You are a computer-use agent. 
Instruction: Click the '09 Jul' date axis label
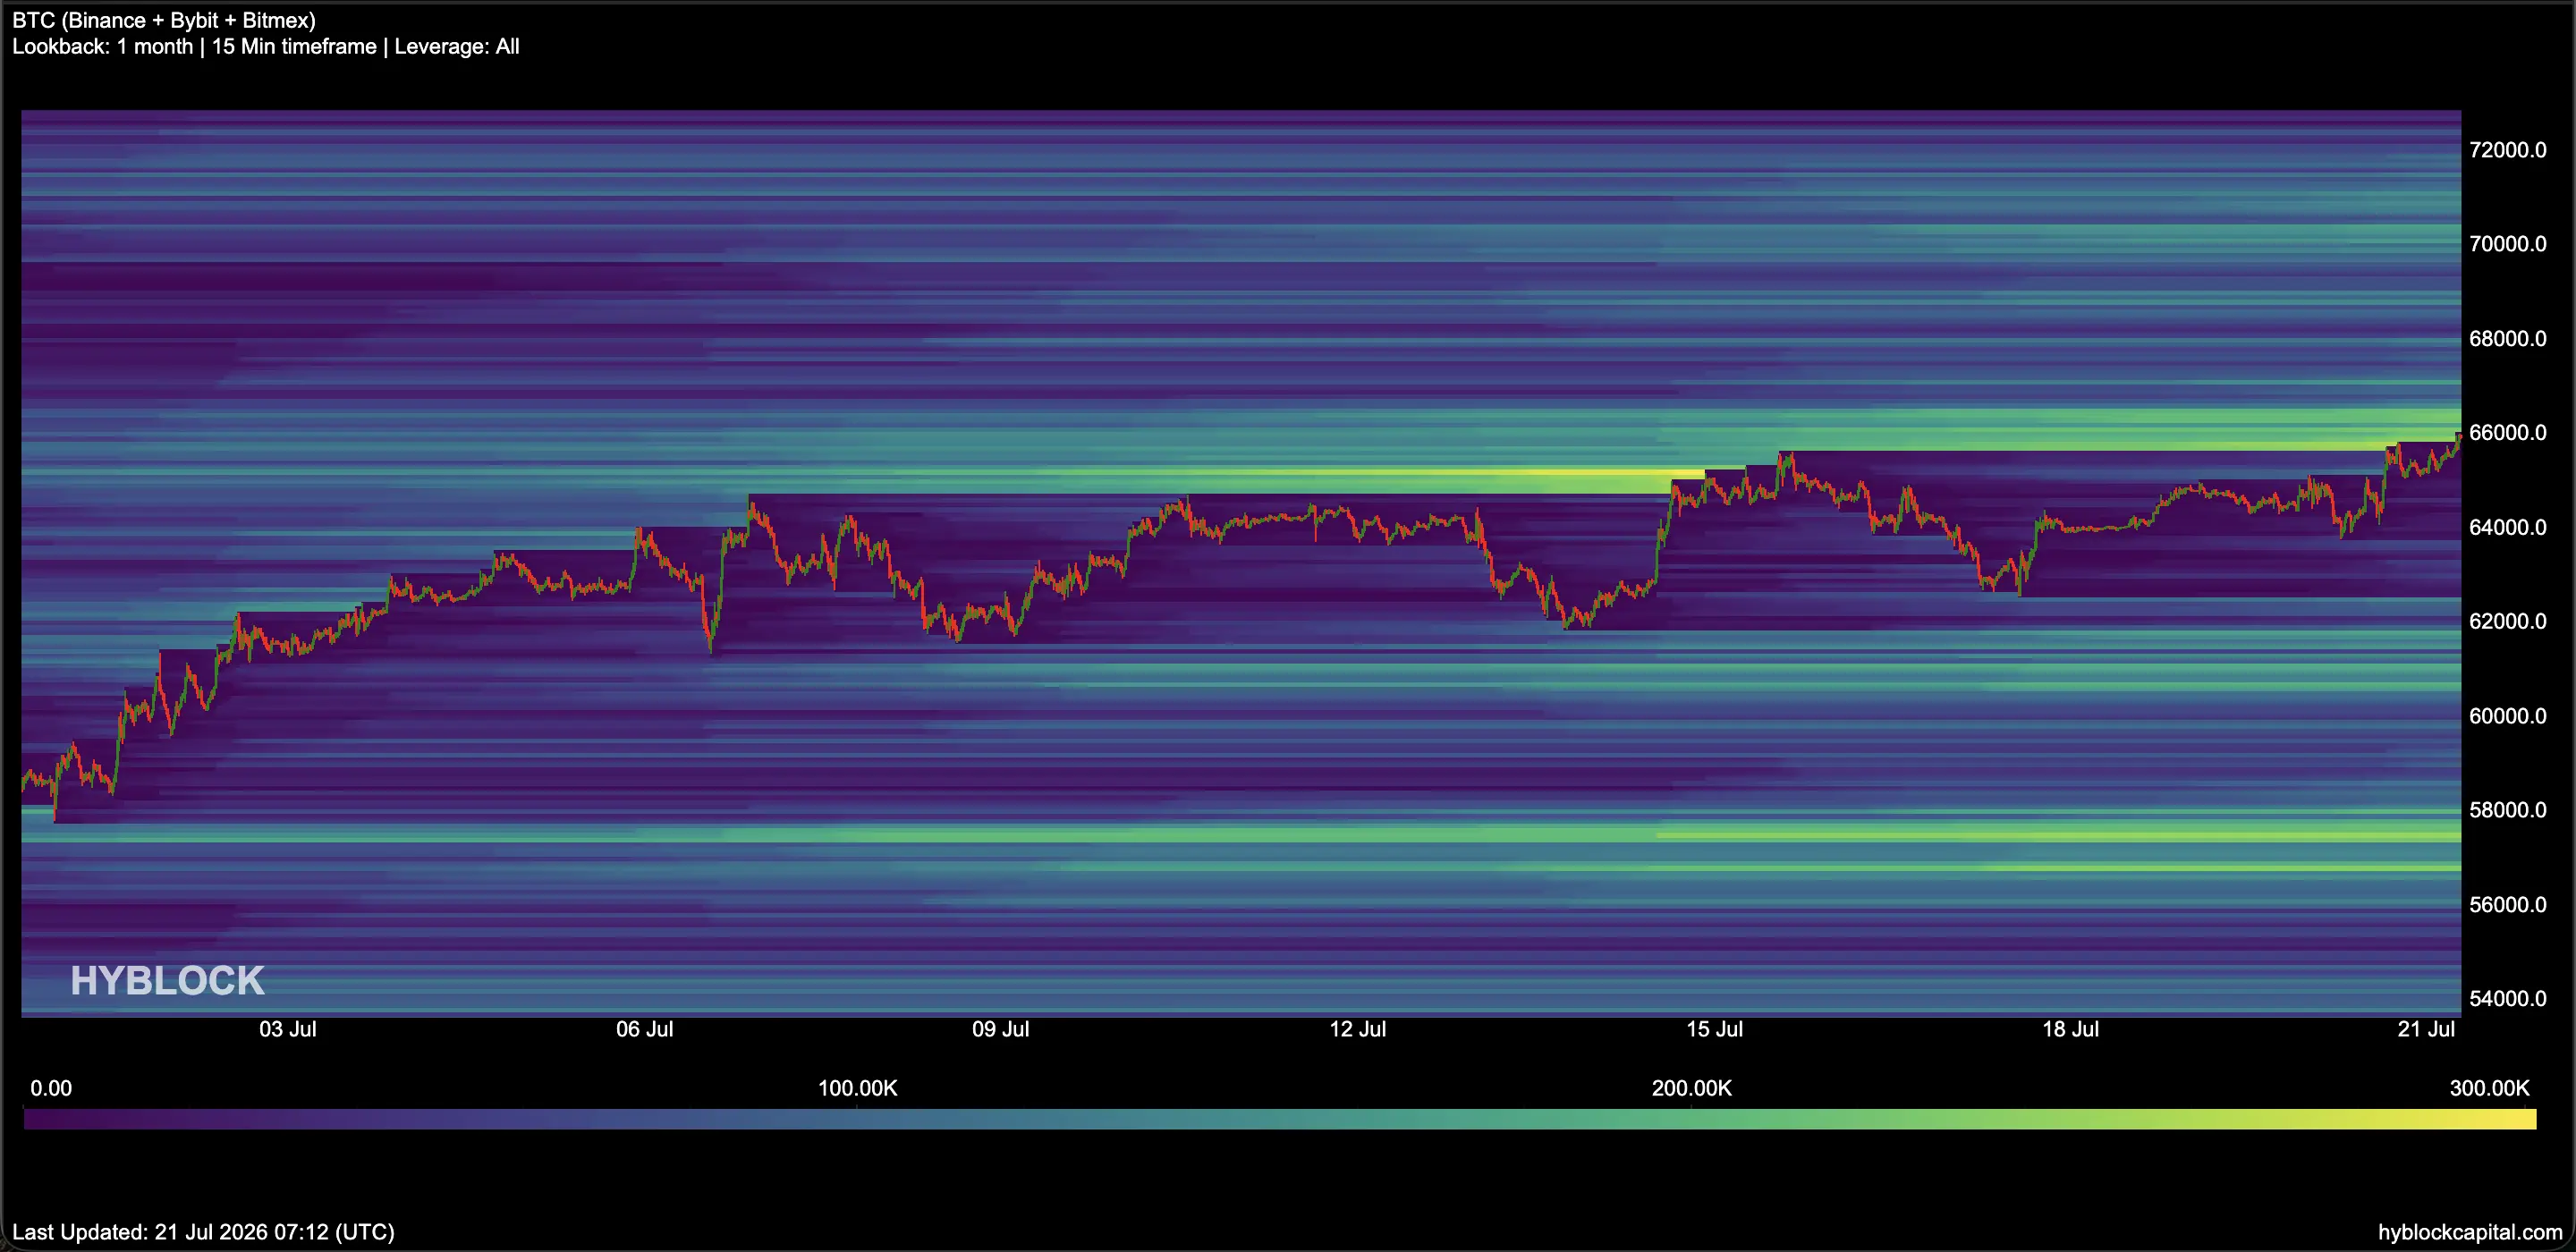coord(1001,1029)
